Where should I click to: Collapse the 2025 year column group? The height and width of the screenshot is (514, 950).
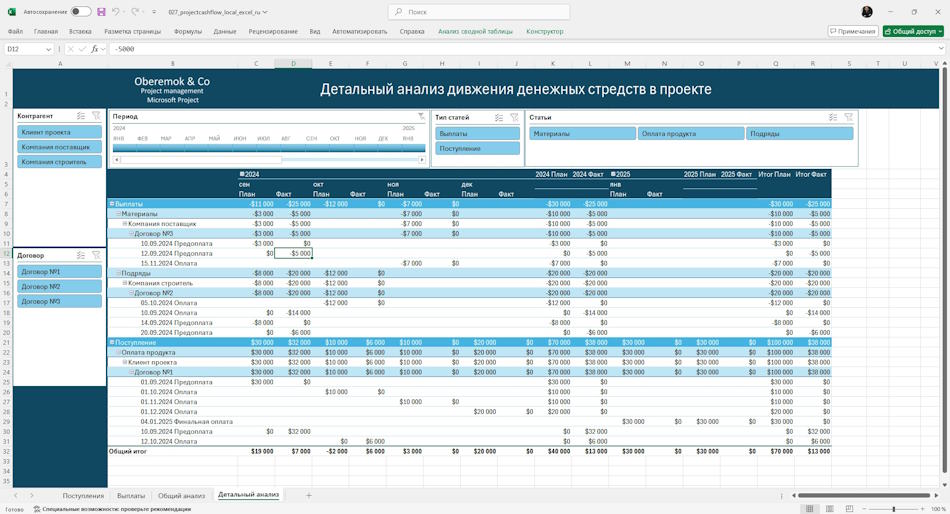point(613,174)
